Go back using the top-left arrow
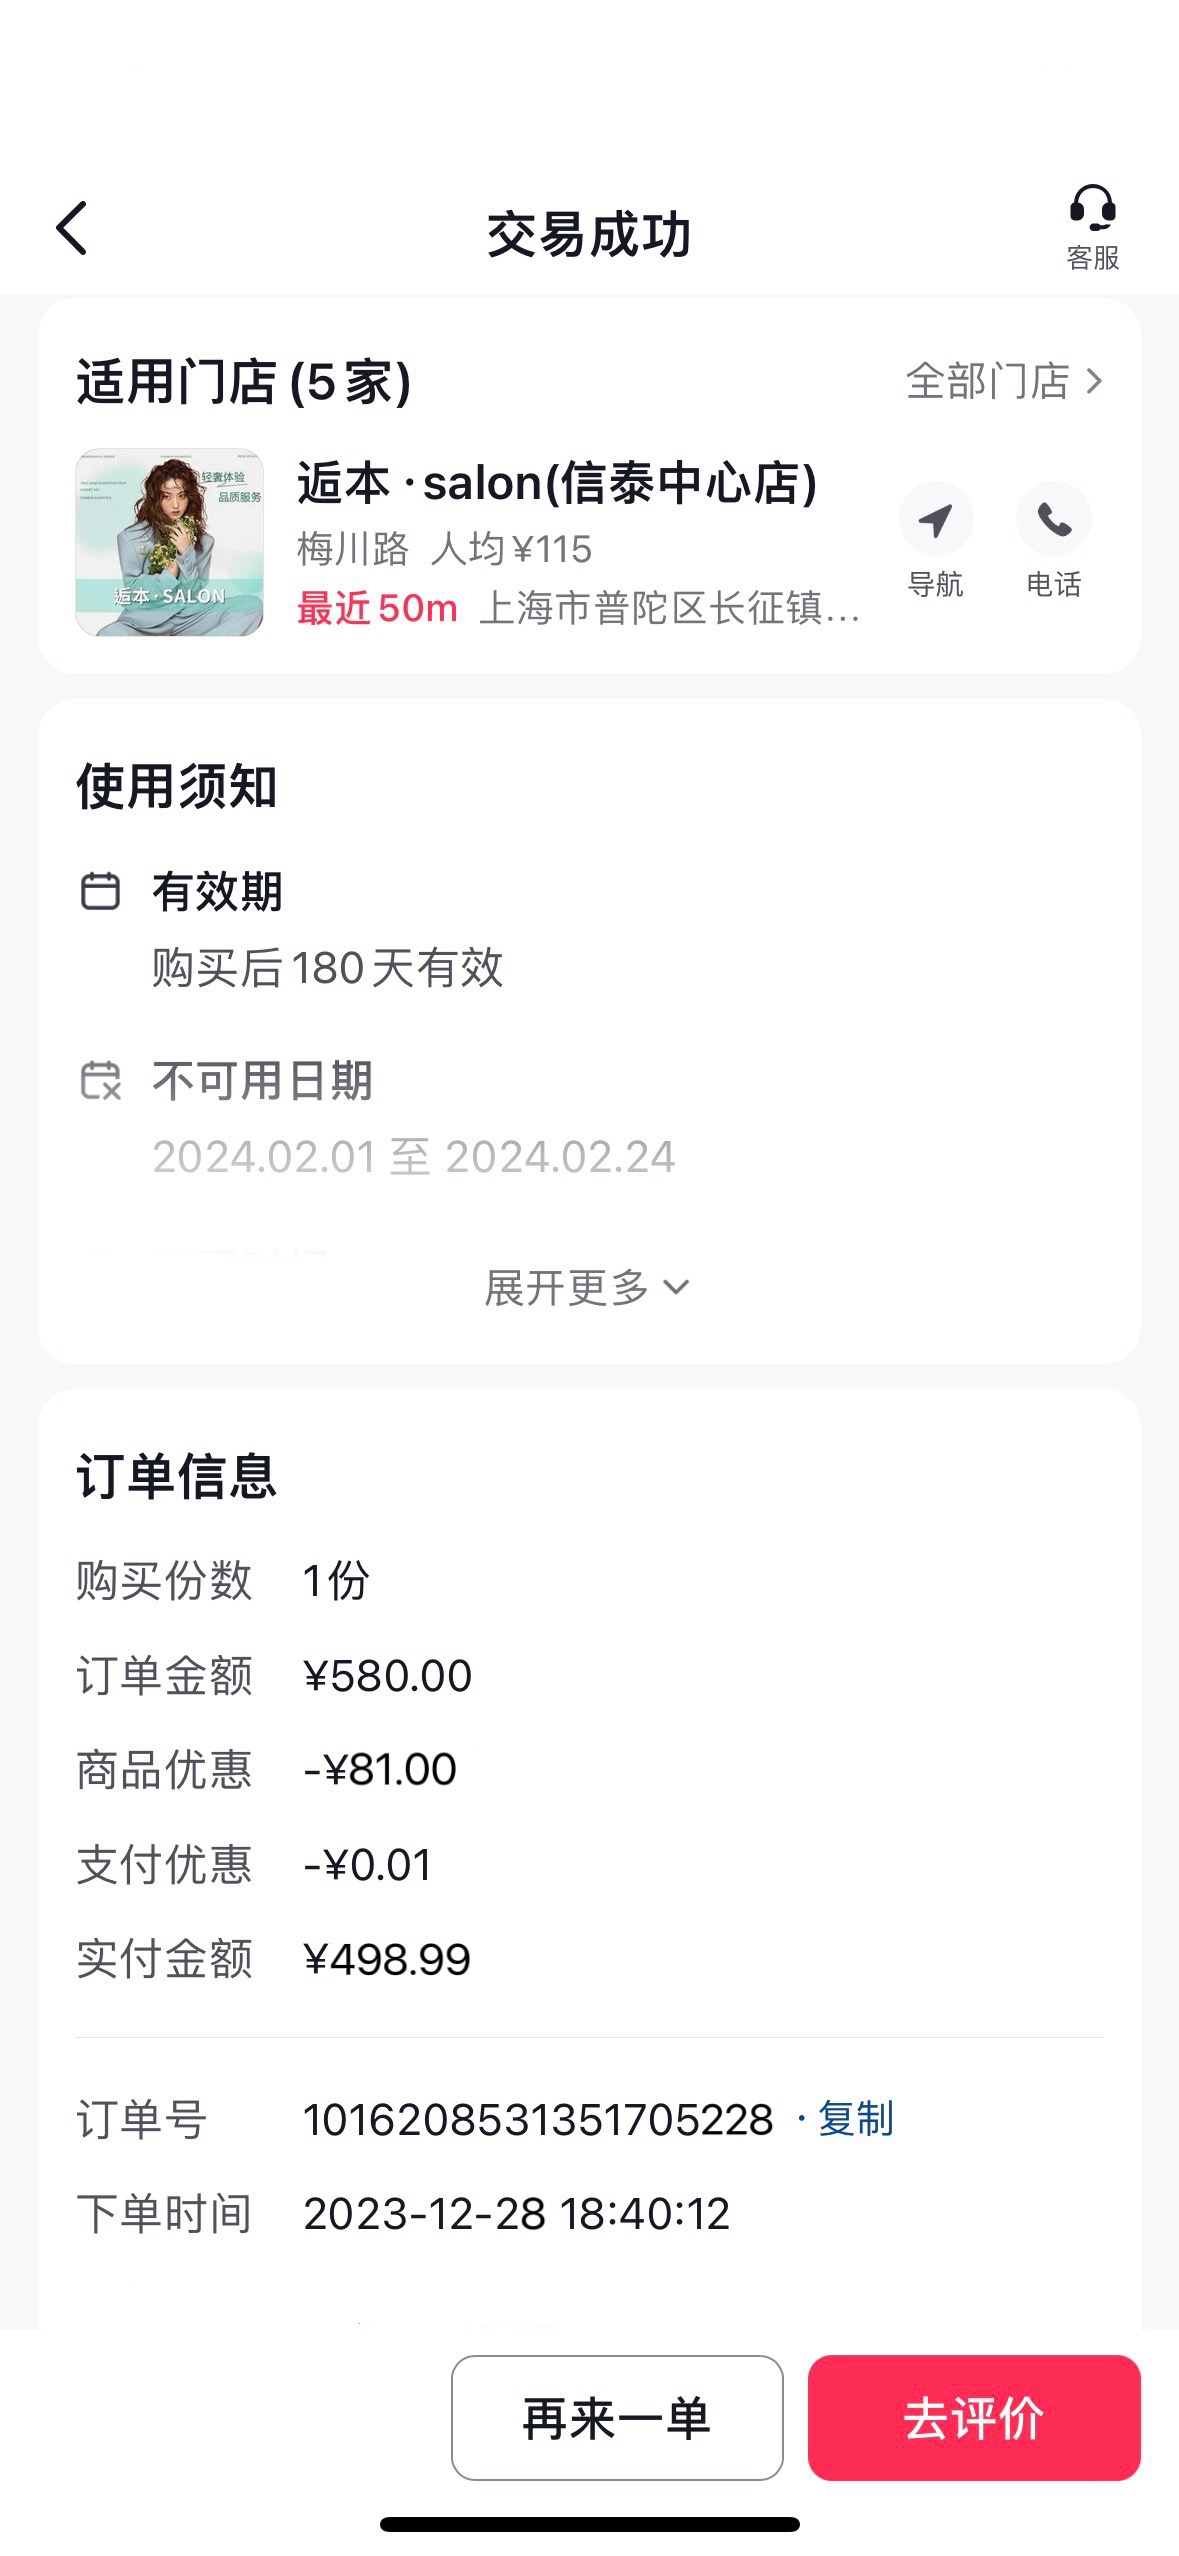 72,229
